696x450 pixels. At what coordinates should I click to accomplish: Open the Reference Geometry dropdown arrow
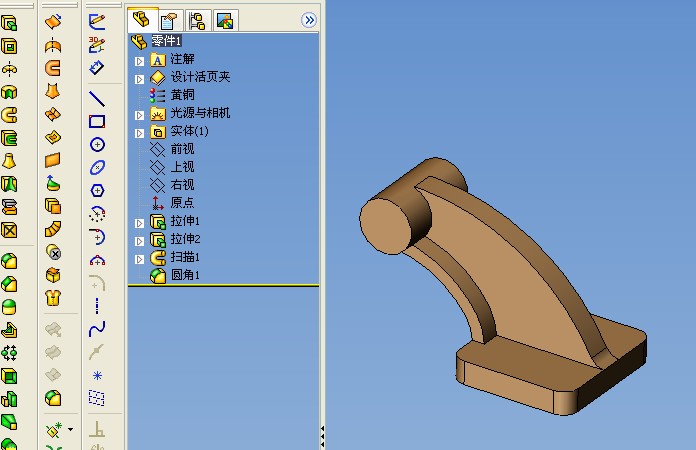(71, 430)
